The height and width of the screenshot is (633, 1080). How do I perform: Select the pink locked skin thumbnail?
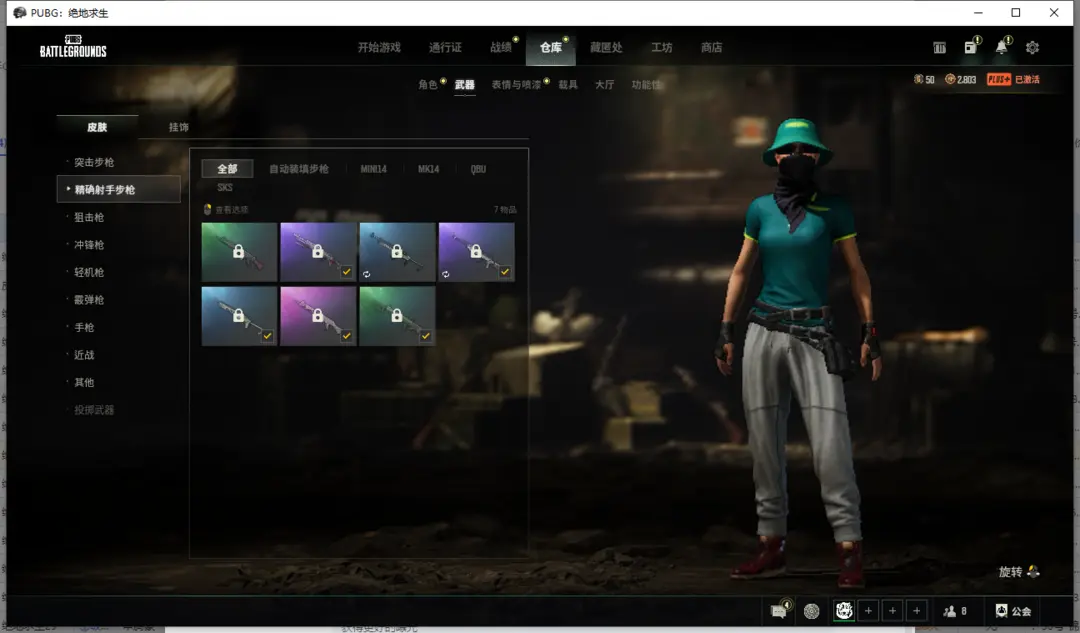pyautogui.click(x=318, y=315)
